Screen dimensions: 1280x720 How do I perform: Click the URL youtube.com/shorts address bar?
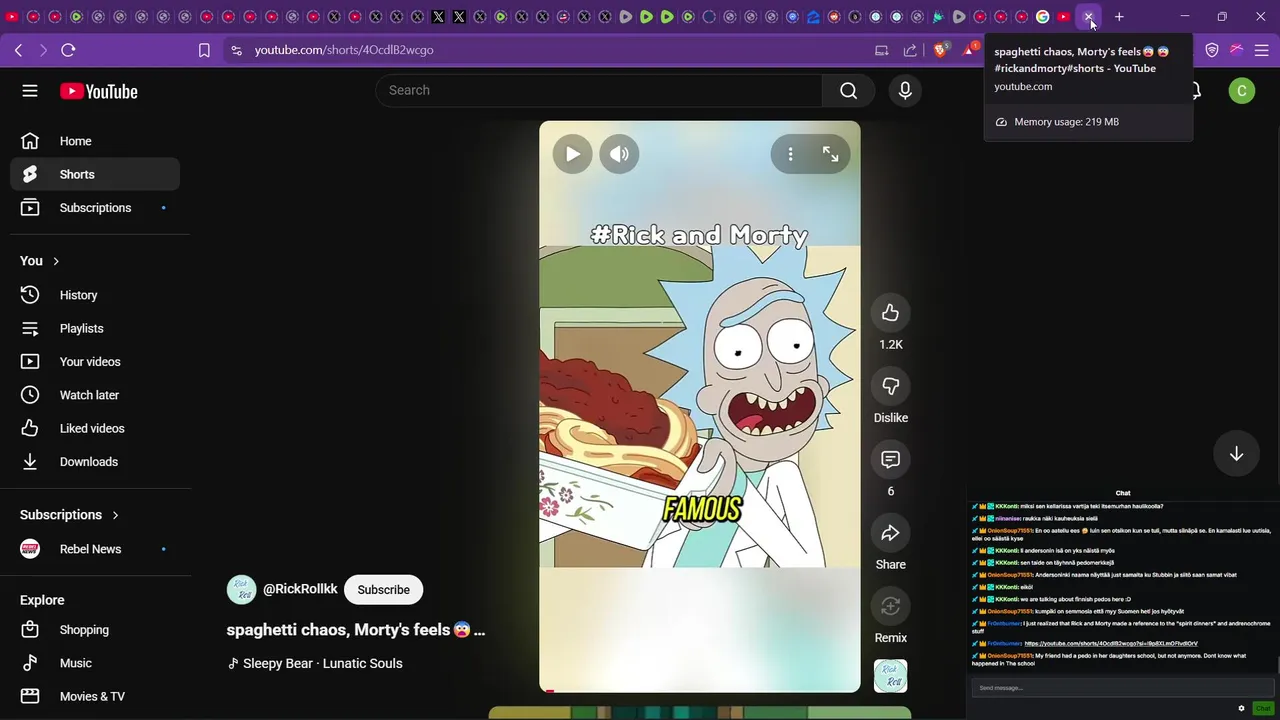(x=344, y=50)
